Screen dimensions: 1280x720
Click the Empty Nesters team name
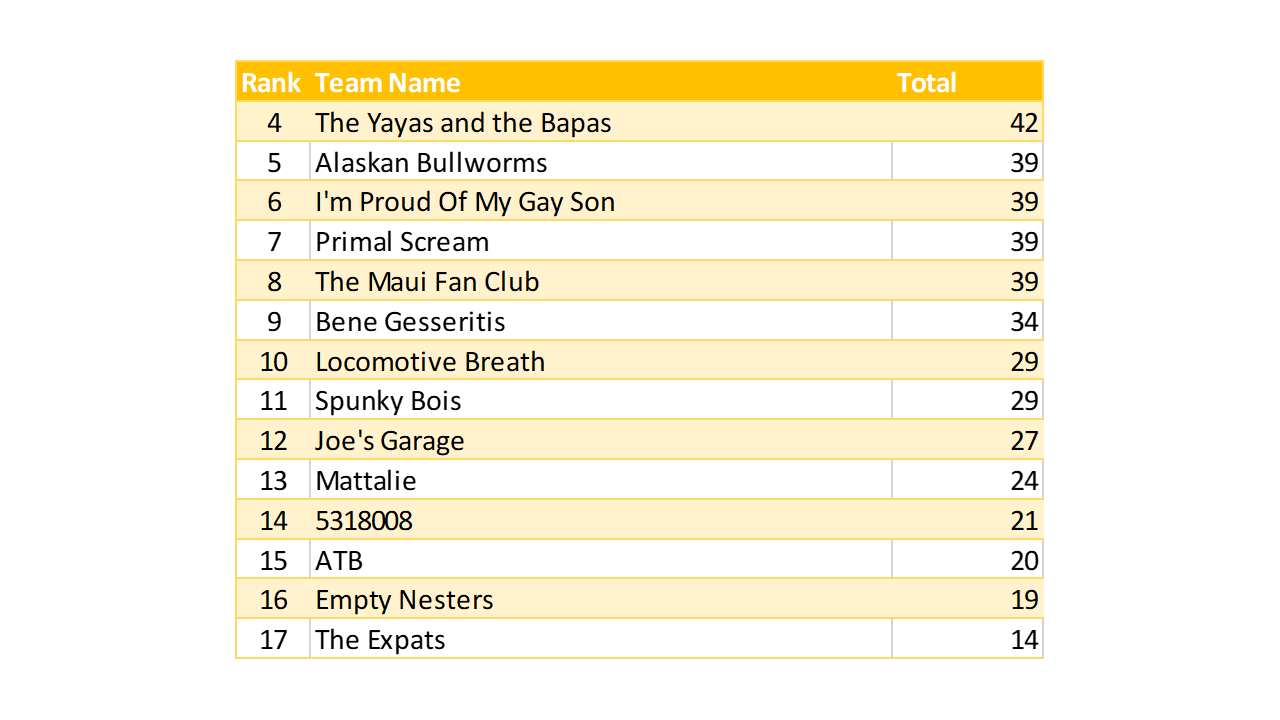(404, 600)
